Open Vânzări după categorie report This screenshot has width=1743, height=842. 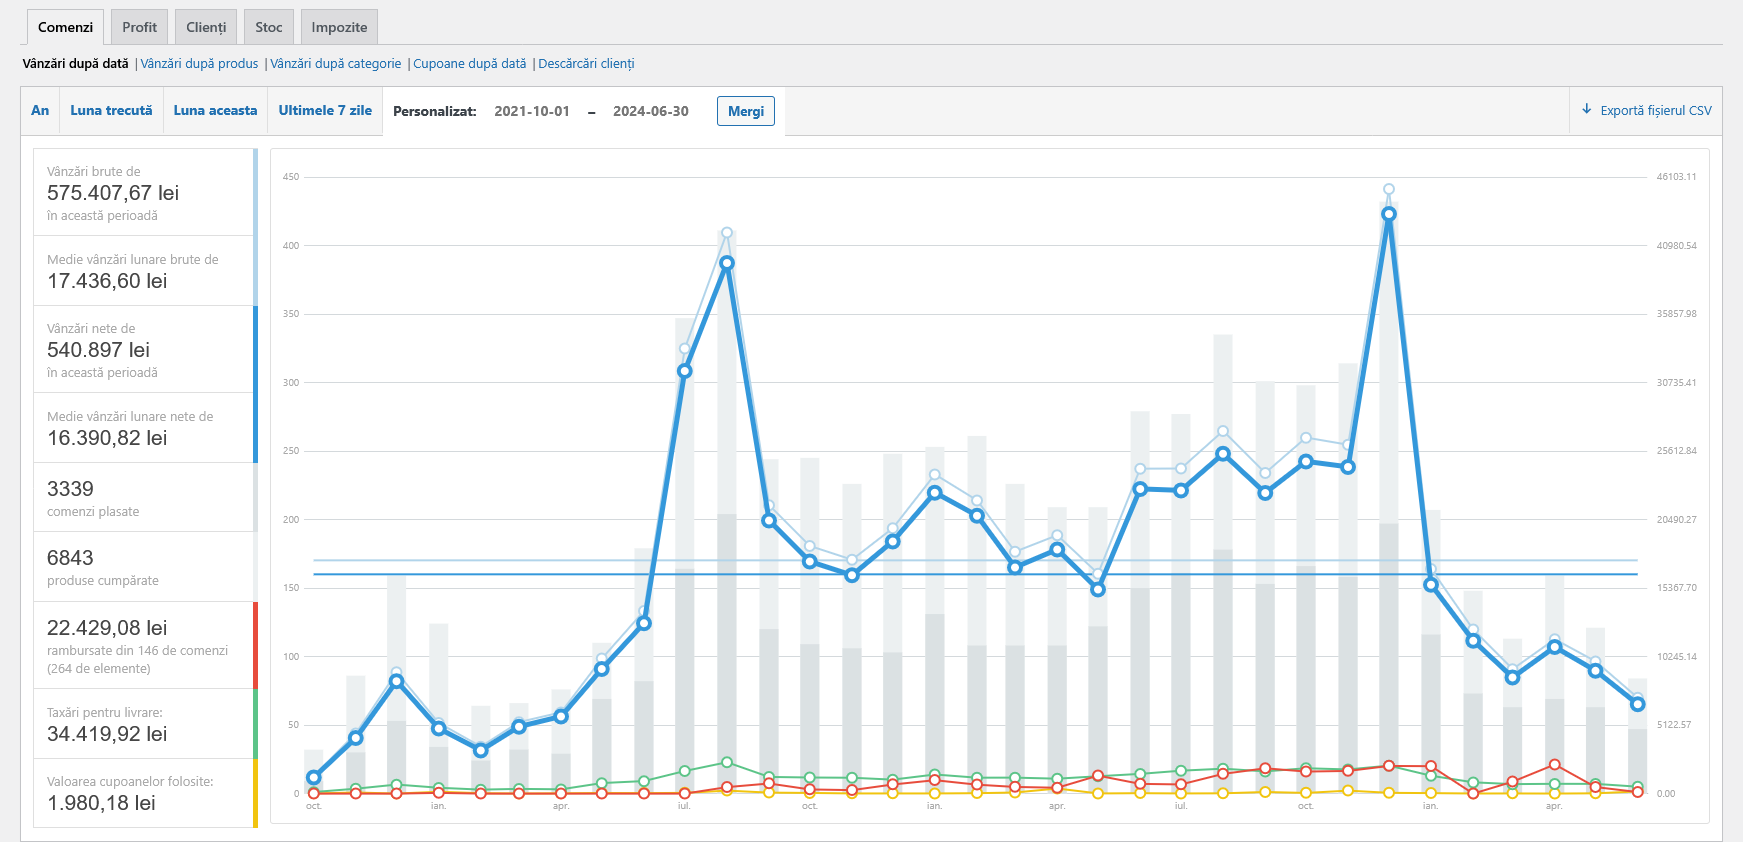pyautogui.click(x=336, y=63)
